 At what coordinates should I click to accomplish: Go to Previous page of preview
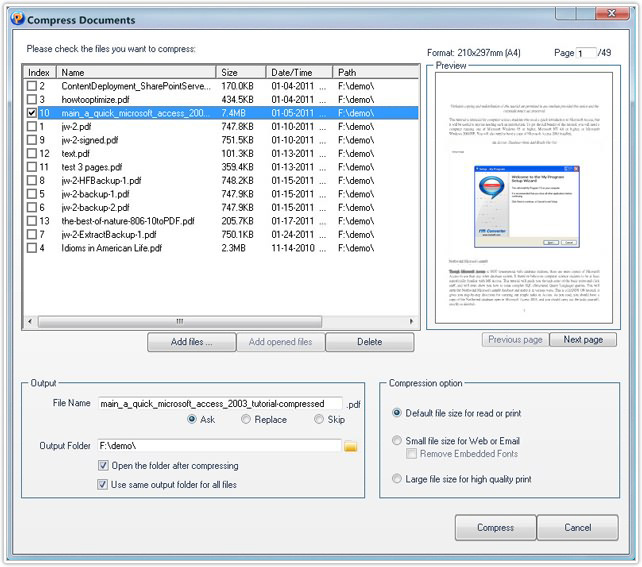click(515, 339)
